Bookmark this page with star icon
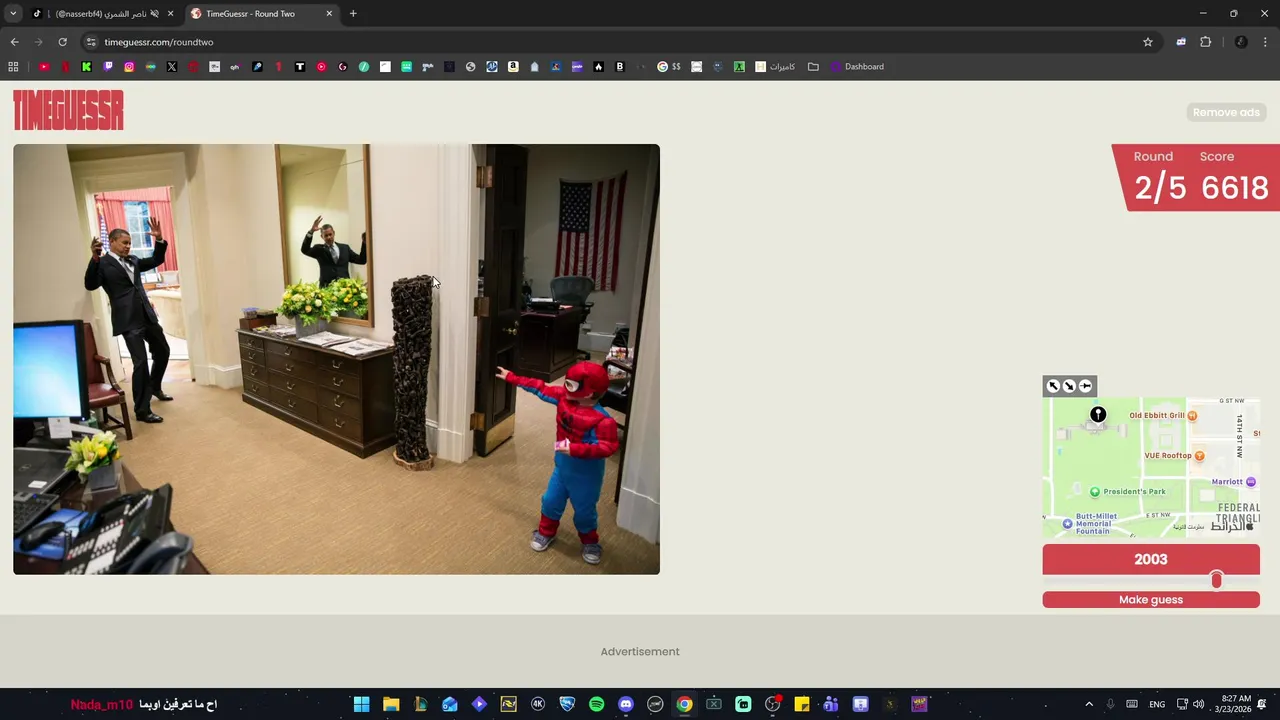Screen dimensions: 1280x720 [x=1148, y=42]
